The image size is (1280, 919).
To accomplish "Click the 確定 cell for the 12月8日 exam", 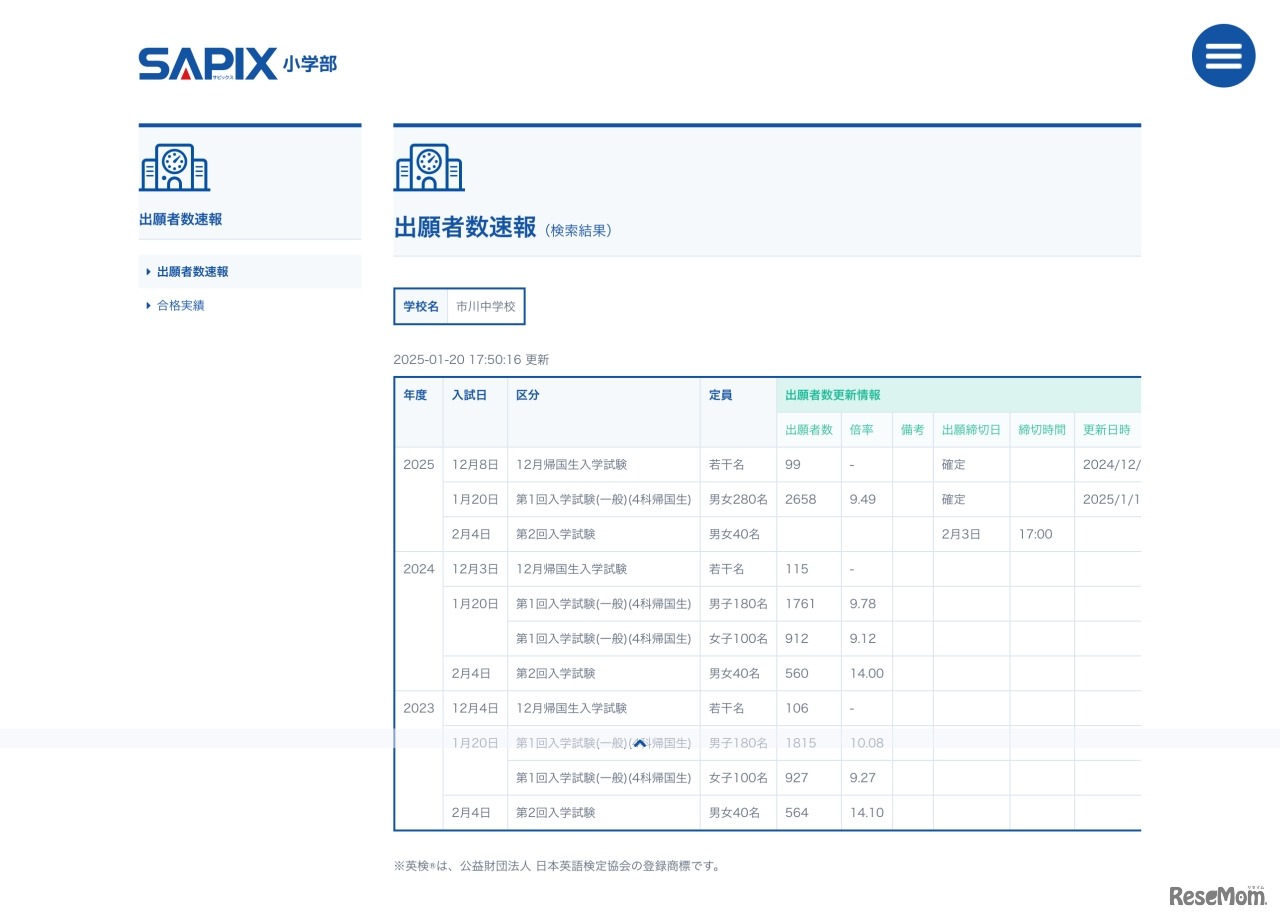I will [x=952, y=464].
